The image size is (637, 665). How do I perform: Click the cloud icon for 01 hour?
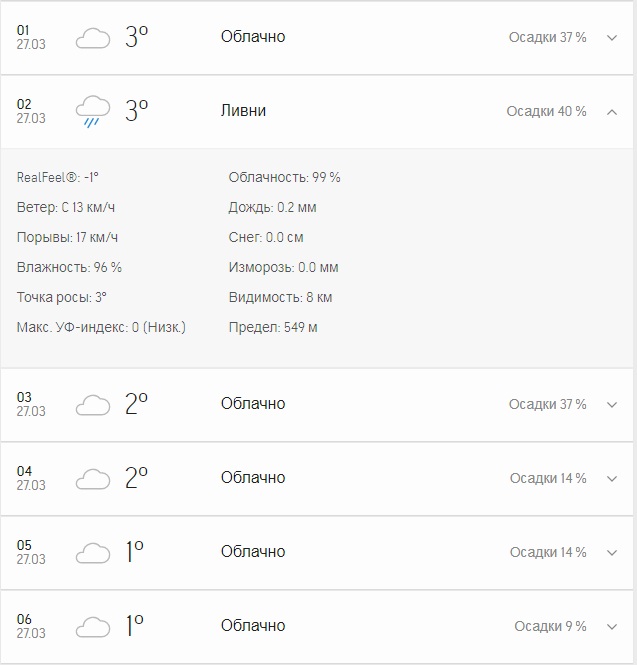(x=93, y=38)
